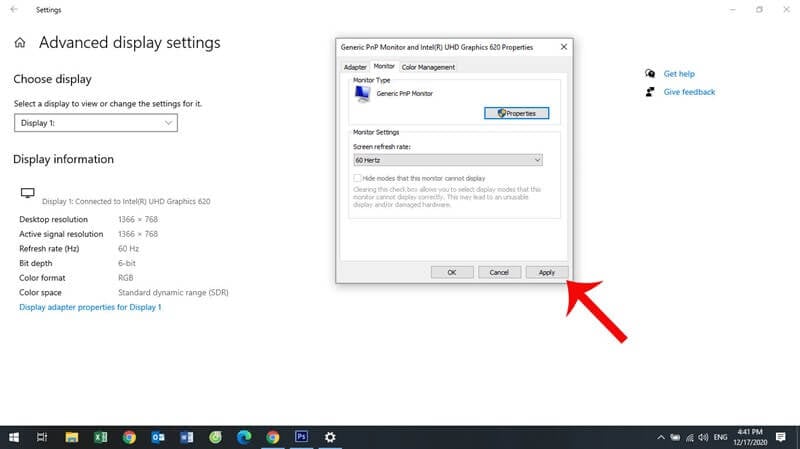The height and width of the screenshot is (449, 800).
Task: Click the Home icon beside Advanced display settings
Action: click(20, 43)
